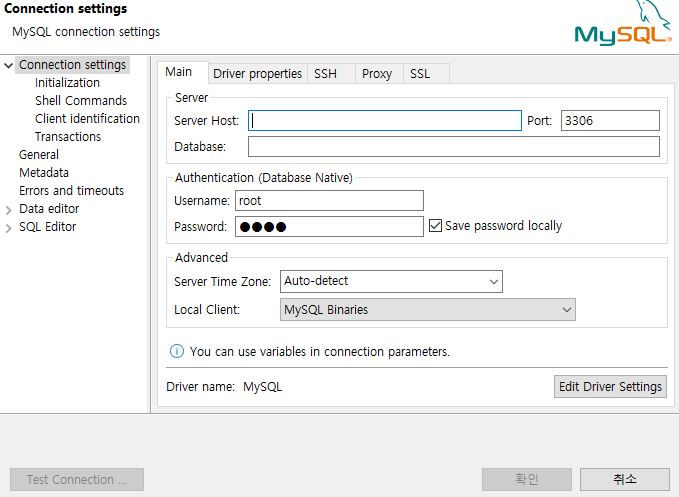
Task: Open the Server Time Zone dropdown
Action: (x=391, y=281)
